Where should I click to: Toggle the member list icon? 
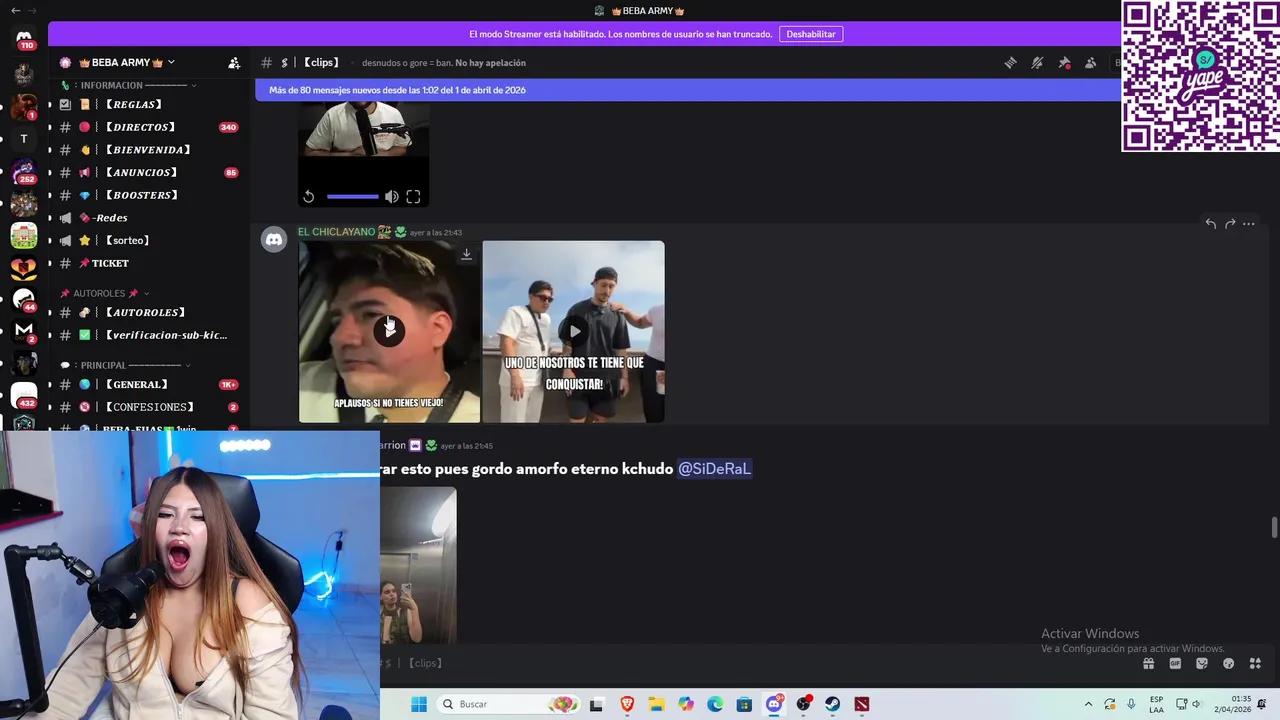pos(1090,62)
